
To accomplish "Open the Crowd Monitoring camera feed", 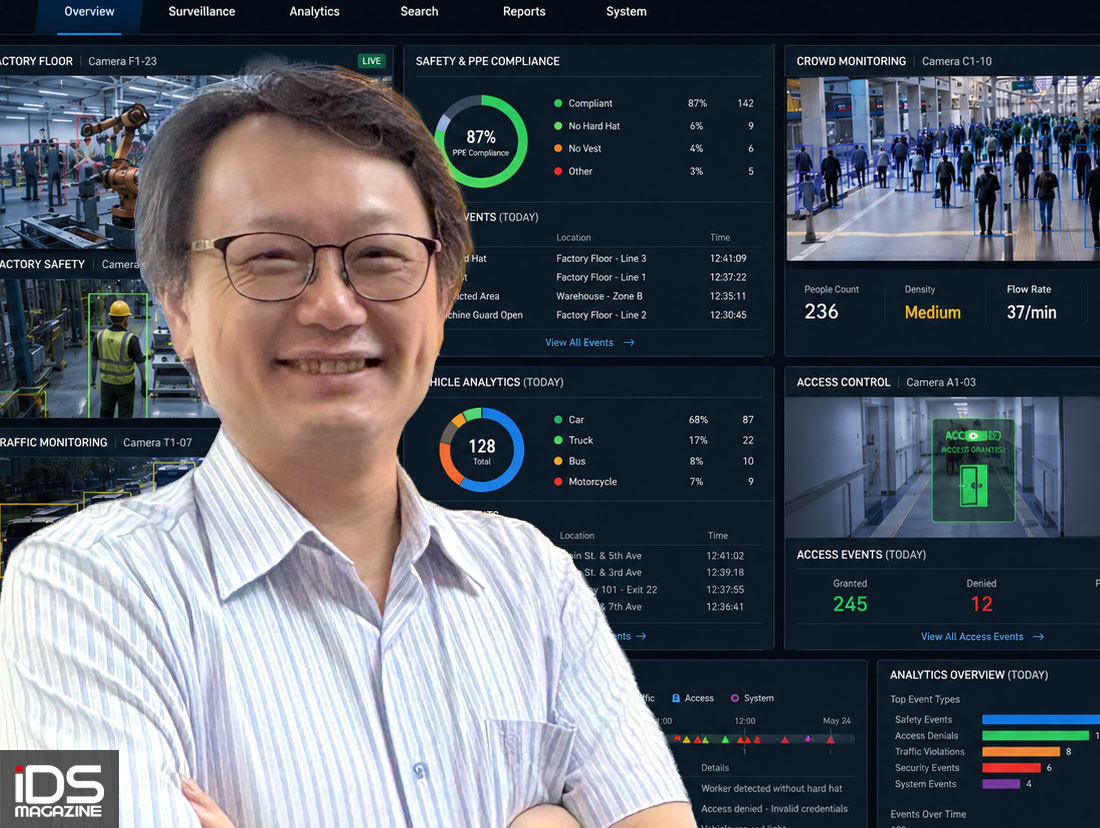I will [x=943, y=168].
